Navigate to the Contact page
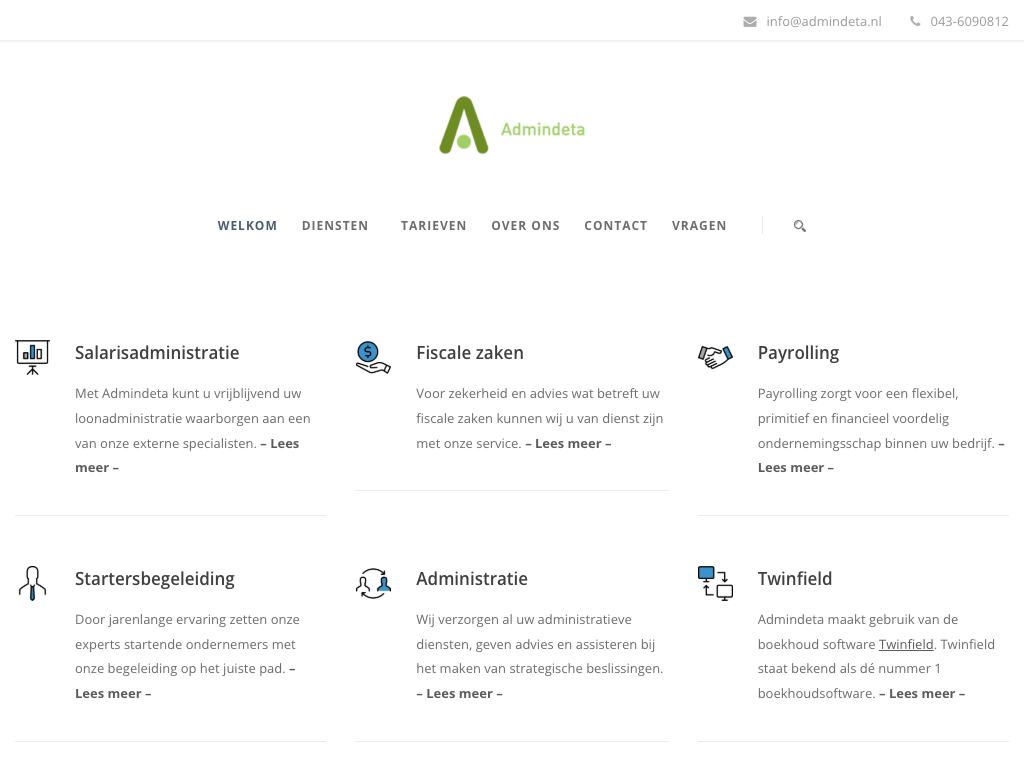 [616, 226]
